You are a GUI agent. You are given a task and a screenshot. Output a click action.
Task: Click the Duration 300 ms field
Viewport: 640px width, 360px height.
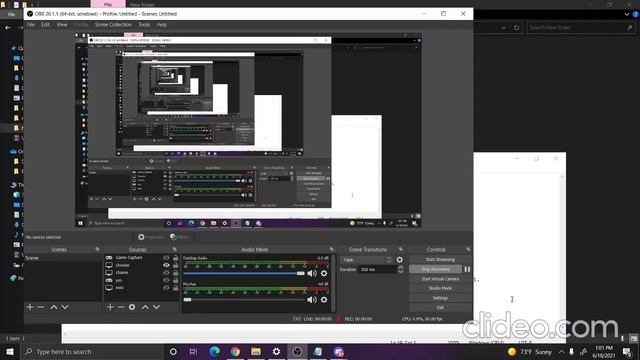377,269
